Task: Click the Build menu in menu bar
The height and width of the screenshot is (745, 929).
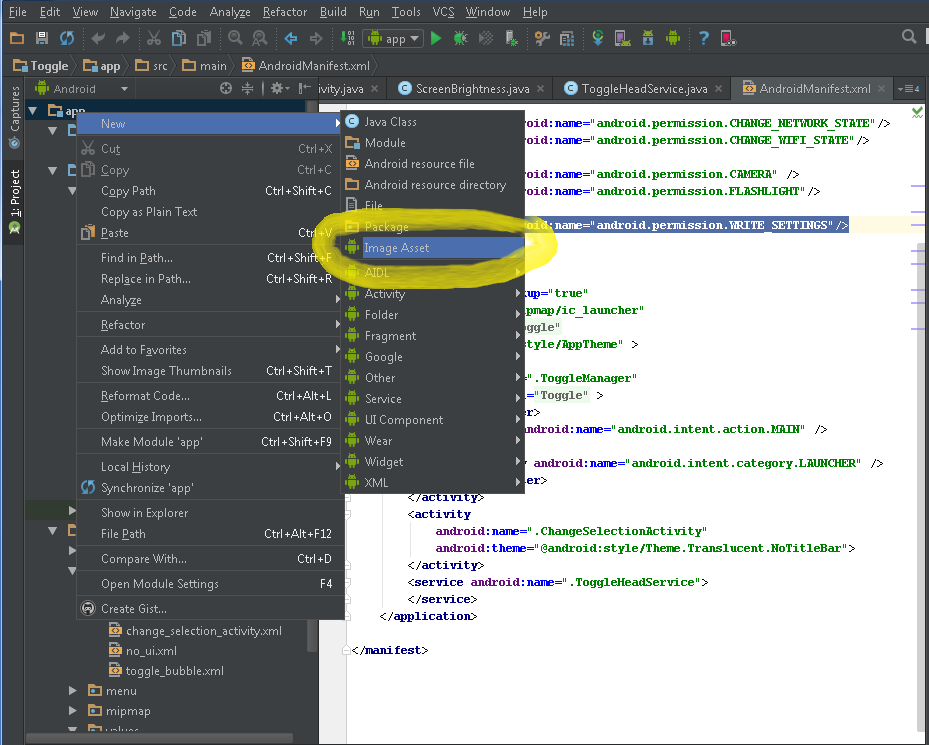Action: point(333,12)
